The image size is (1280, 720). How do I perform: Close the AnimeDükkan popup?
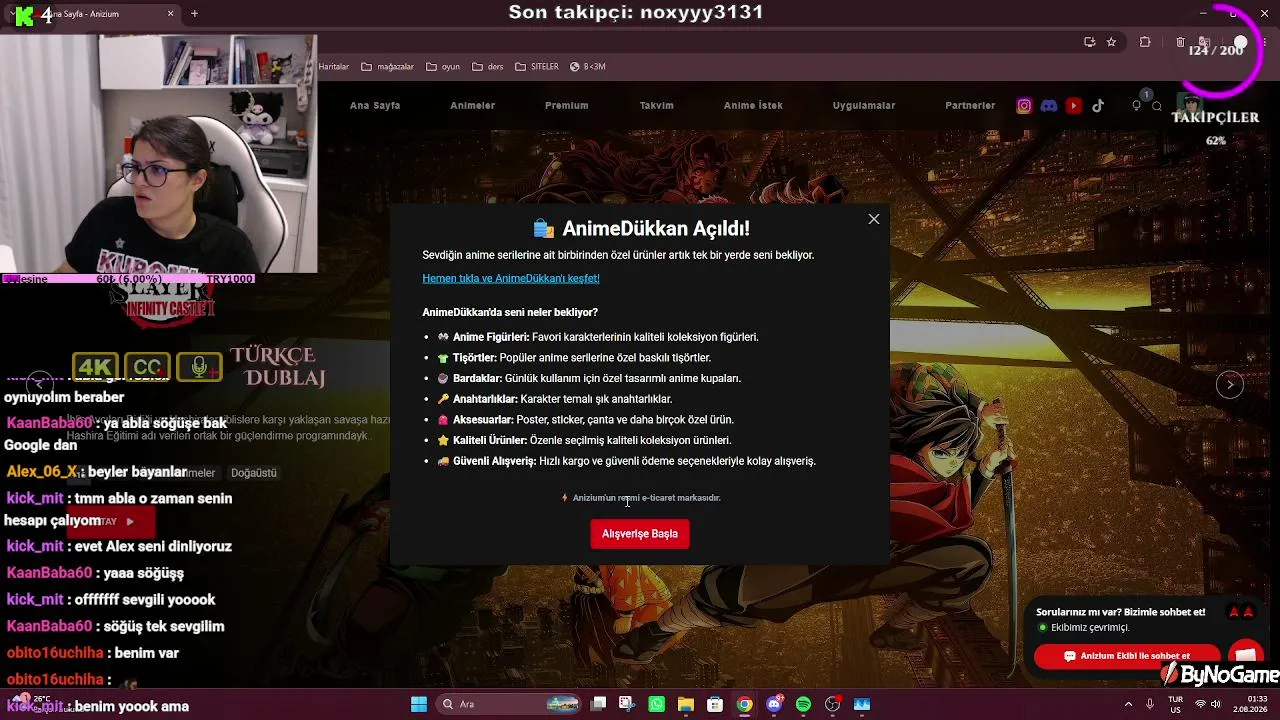(874, 219)
